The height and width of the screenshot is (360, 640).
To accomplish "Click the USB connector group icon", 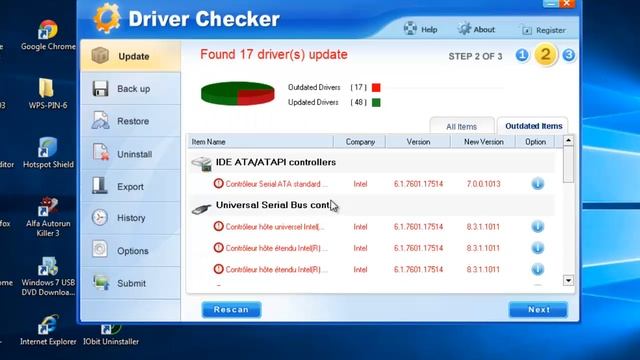I will [201, 209].
